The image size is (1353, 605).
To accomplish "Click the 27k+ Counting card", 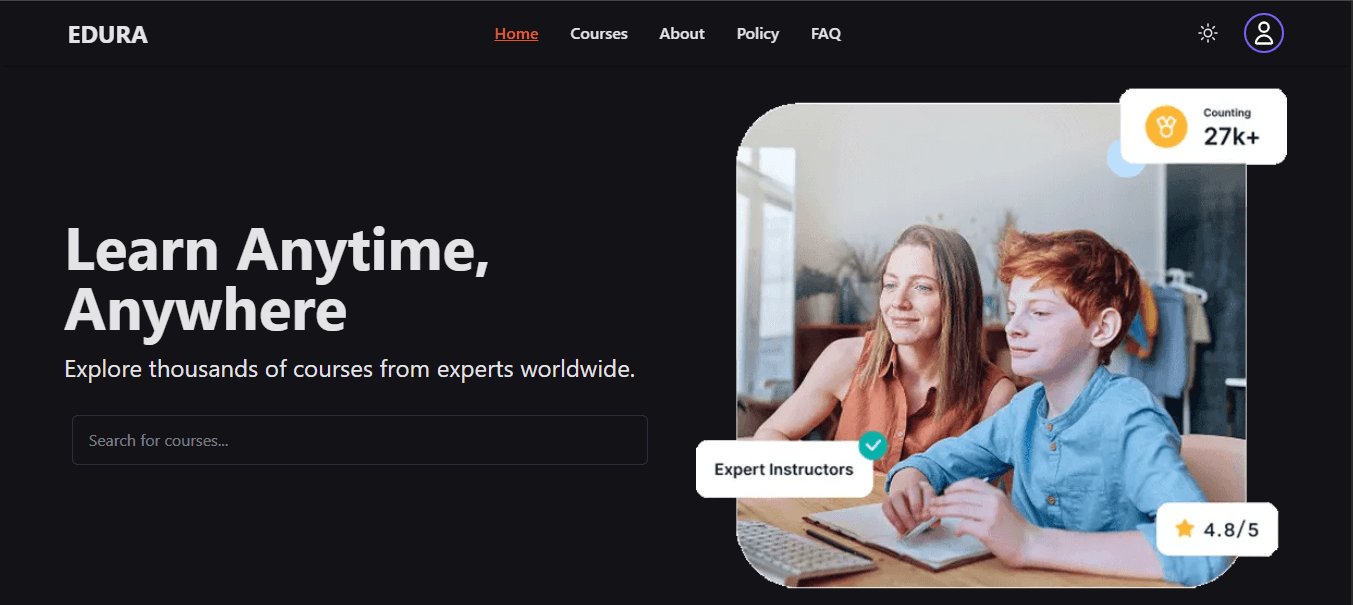I will tap(1203, 126).
